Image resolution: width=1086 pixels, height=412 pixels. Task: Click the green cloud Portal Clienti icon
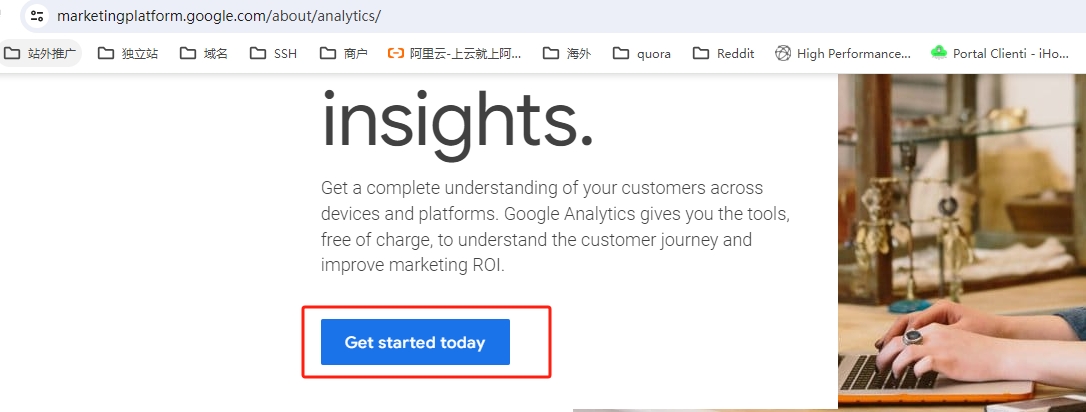938,53
